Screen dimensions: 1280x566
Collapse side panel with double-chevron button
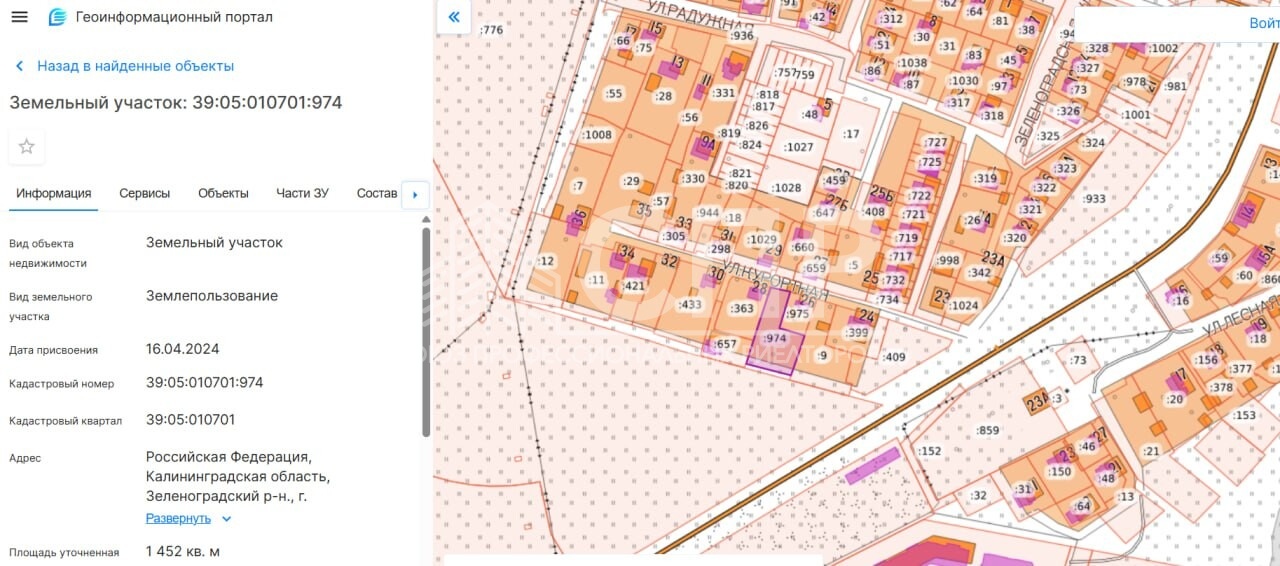[x=454, y=17]
